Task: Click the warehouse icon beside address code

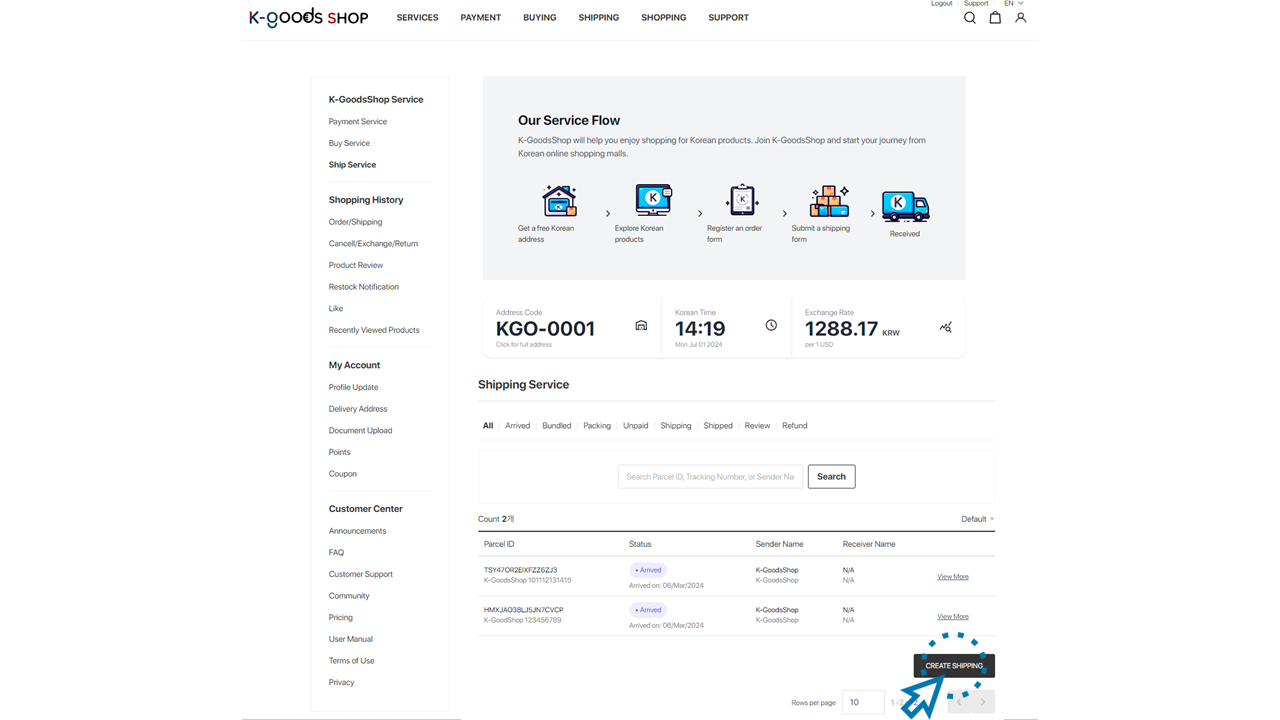Action: click(641, 326)
